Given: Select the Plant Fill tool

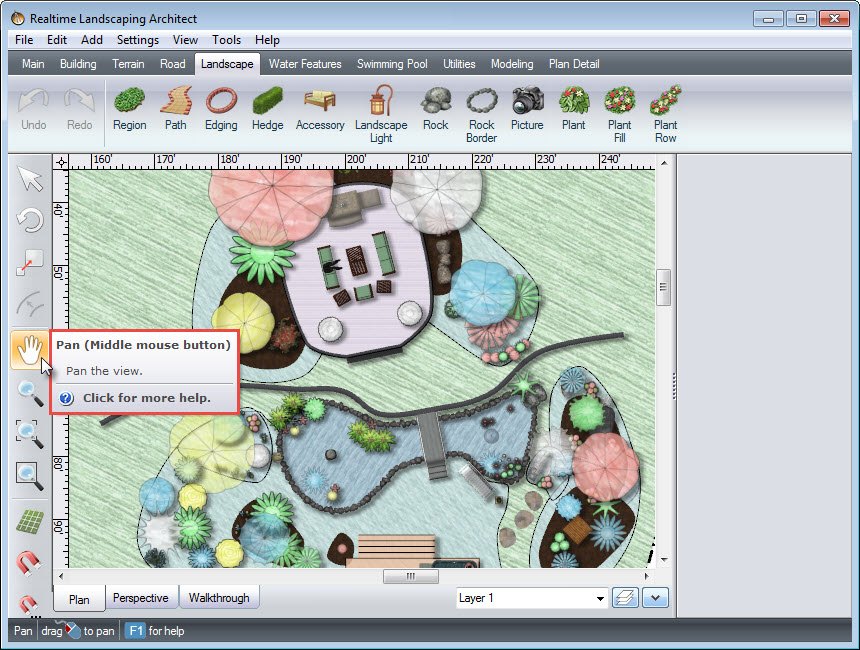Looking at the screenshot, I should point(619,114).
